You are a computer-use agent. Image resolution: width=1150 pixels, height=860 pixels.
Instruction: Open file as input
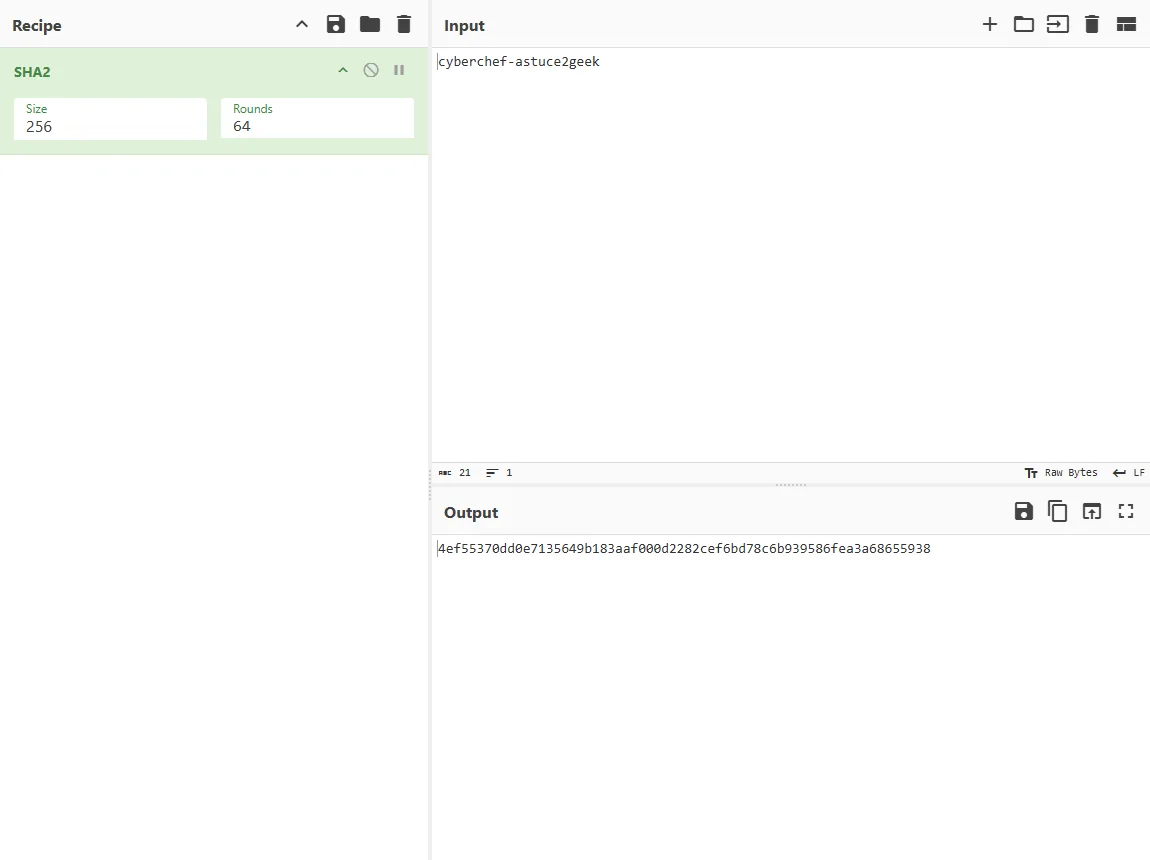click(x=1058, y=24)
